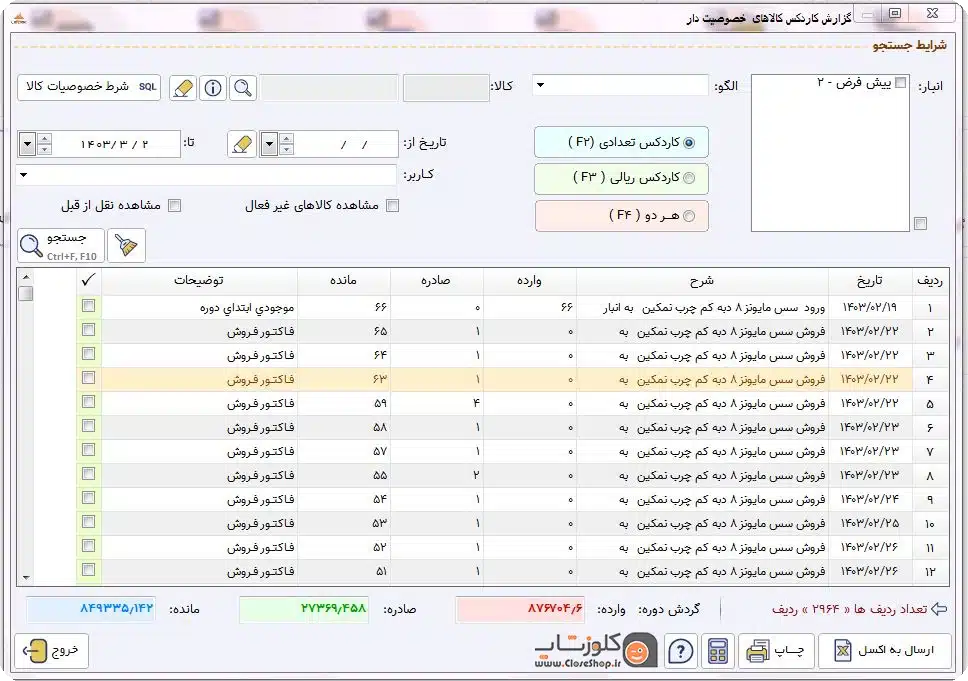Viewport: 968px width, 681px height.
Task: Select کاردکس تعدادی (F2) radio option
Action: [689, 143]
